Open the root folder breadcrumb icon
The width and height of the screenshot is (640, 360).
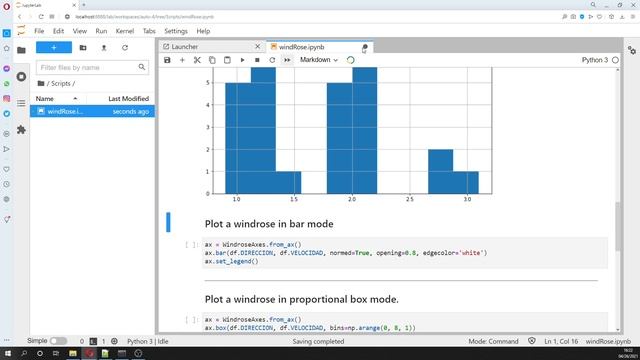(41, 83)
